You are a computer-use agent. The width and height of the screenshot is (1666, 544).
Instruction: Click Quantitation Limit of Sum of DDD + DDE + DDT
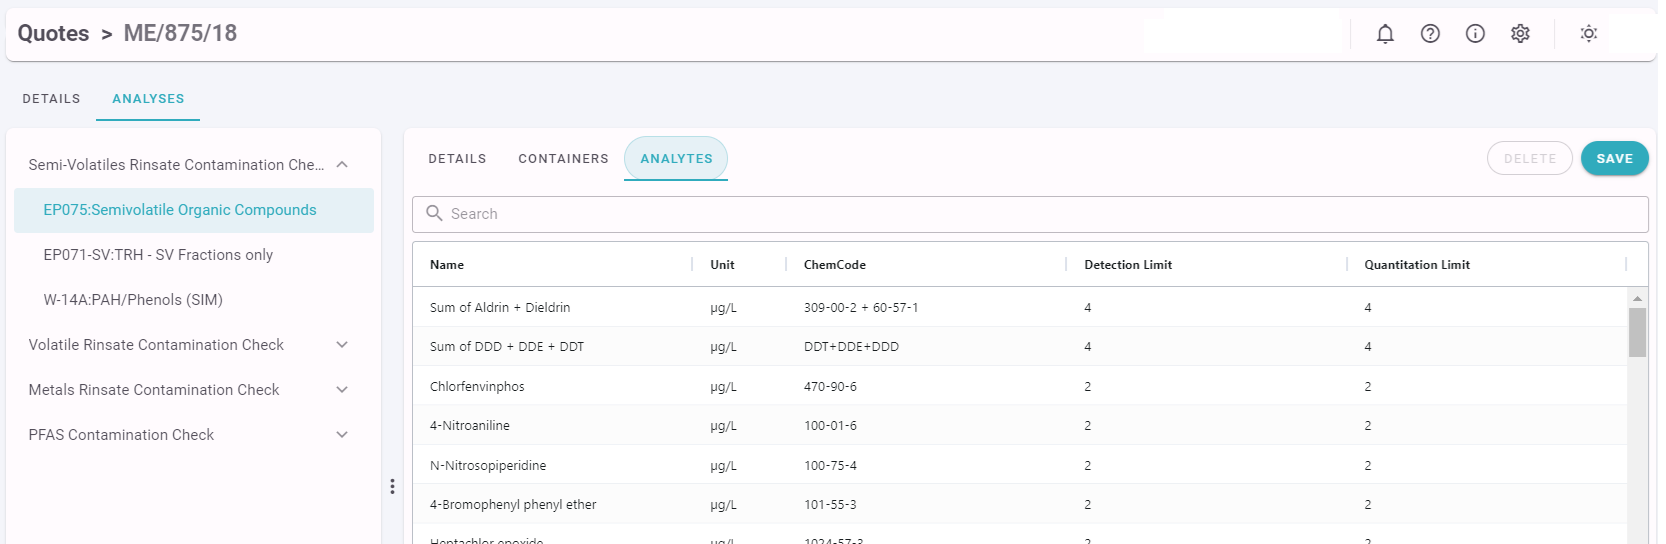pyautogui.click(x=1368, y=347)
